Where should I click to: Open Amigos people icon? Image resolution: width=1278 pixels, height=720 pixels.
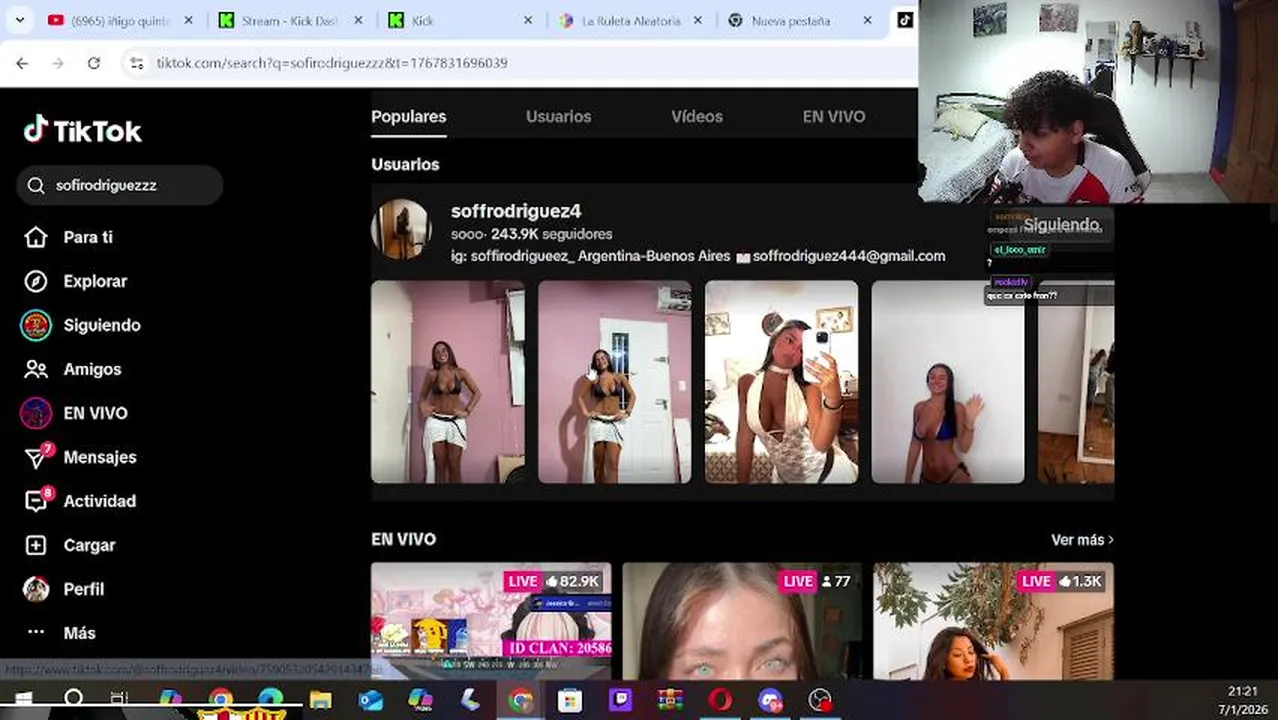tap(36, 369)
